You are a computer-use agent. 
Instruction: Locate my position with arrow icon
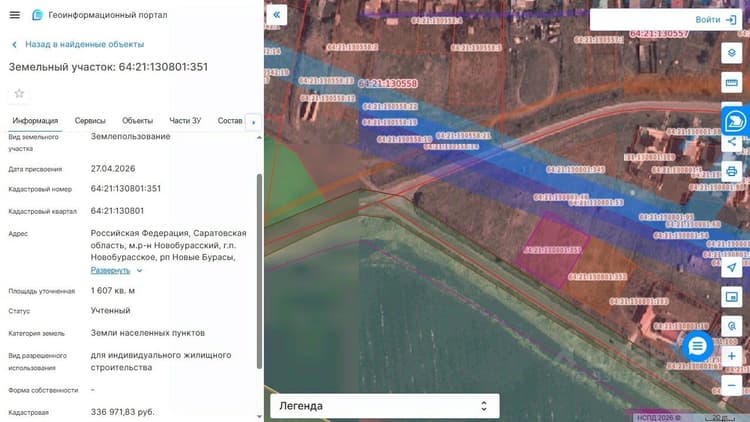tap(731, 267)
